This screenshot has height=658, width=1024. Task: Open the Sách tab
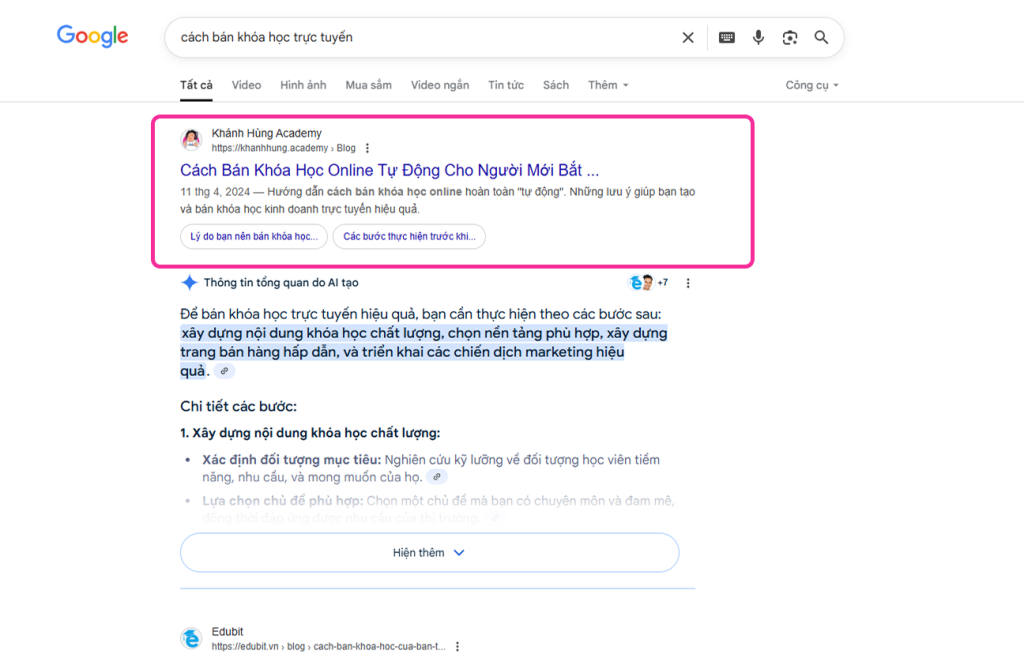coord(556,85)
